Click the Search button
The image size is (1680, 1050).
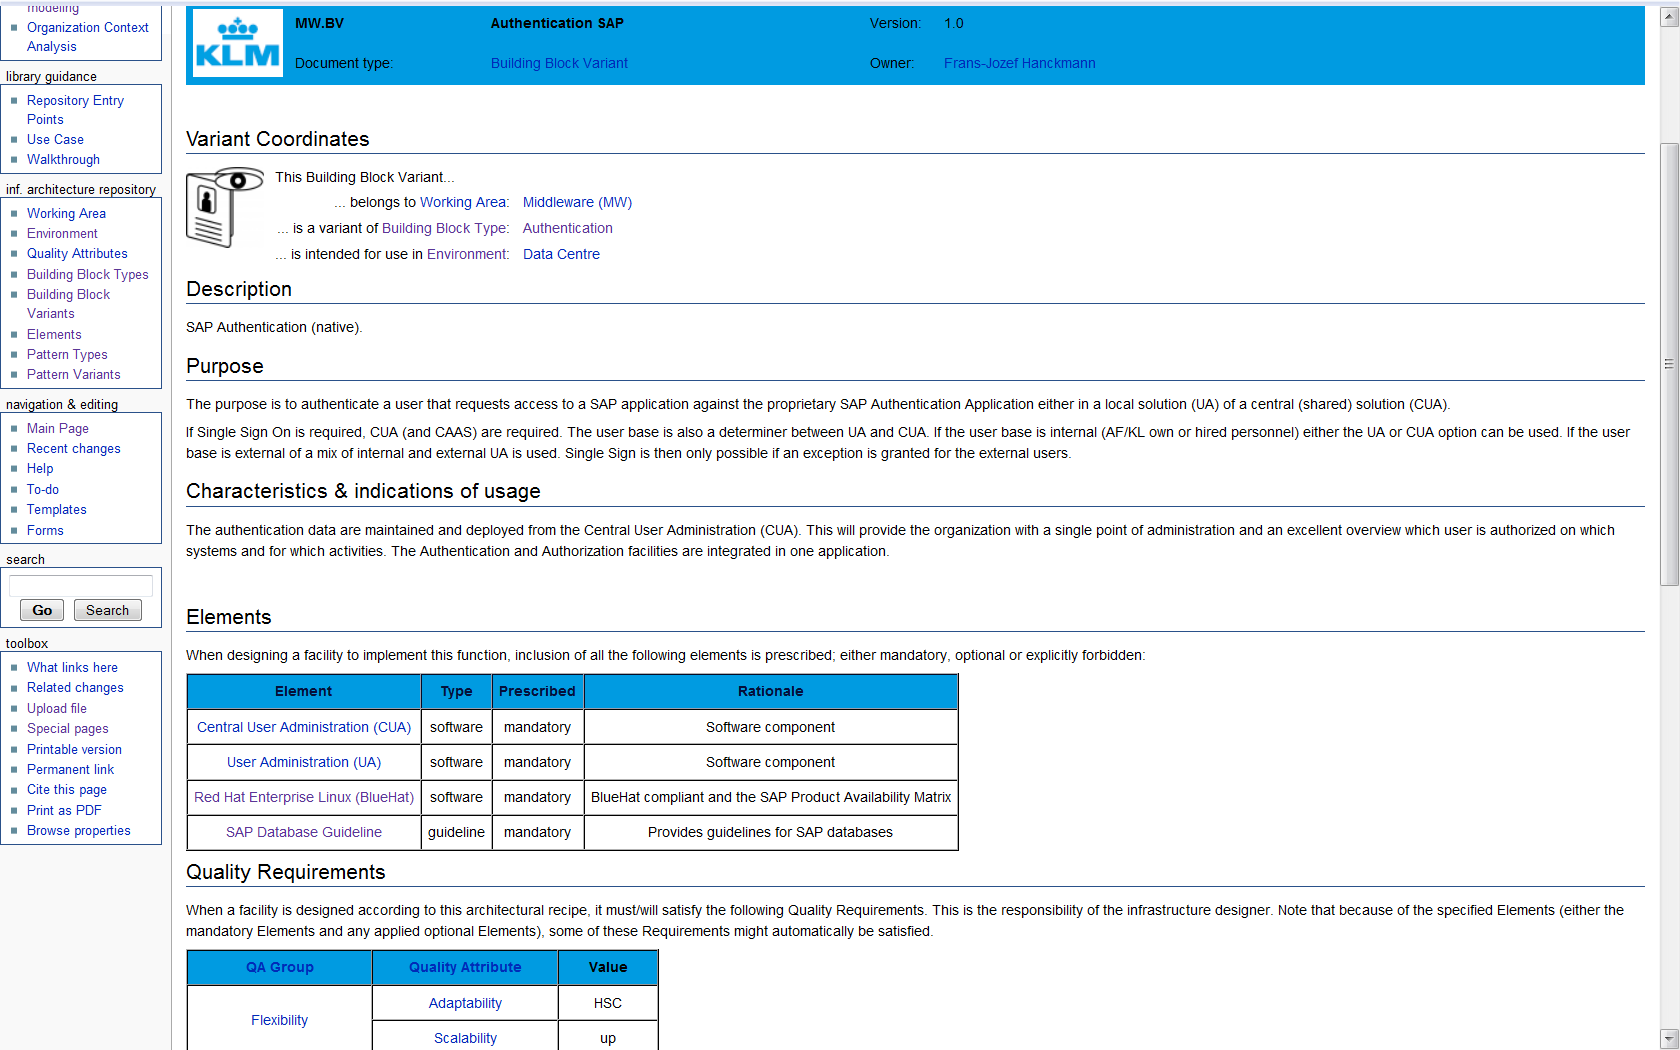click(107, 610)
